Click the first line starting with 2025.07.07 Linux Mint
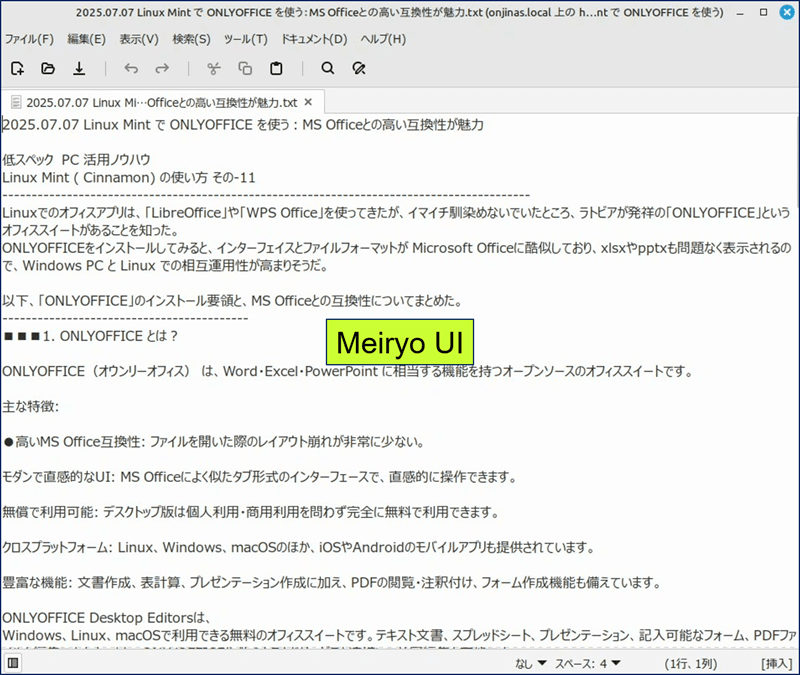The width and height of the screenshot is (800, 675). tap(243, 125)
